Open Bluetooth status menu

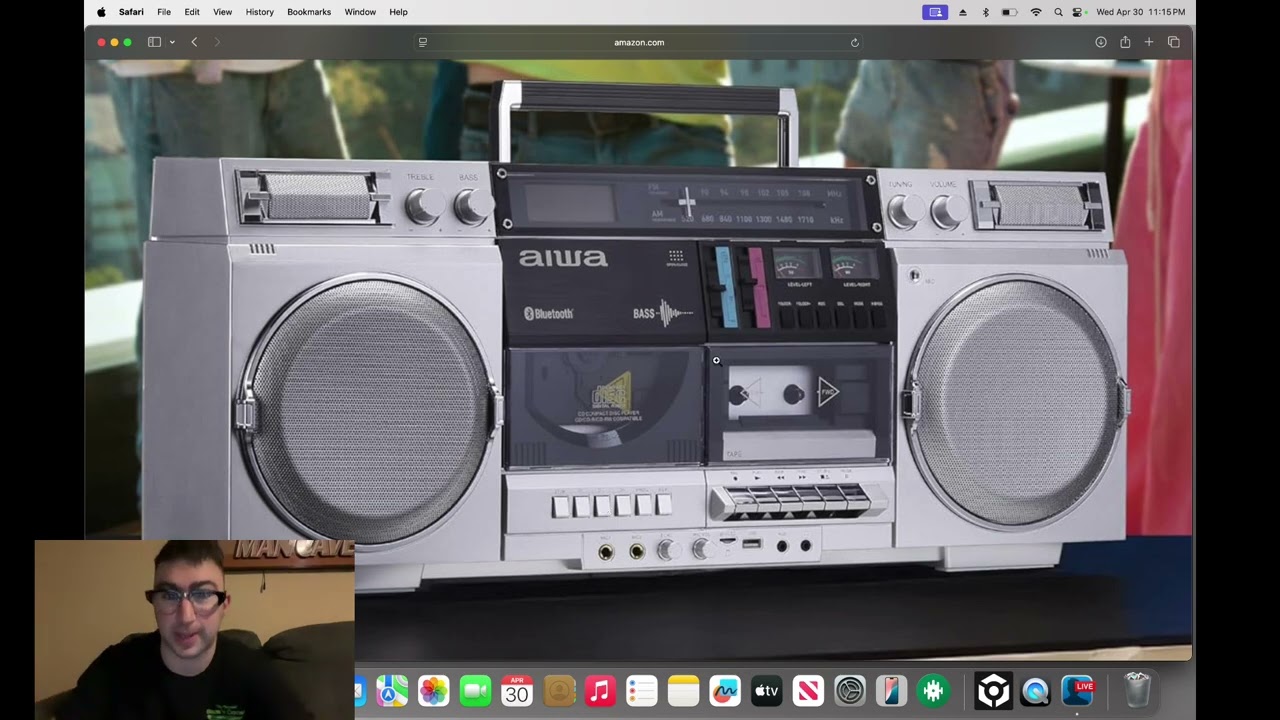click(985, 12)
